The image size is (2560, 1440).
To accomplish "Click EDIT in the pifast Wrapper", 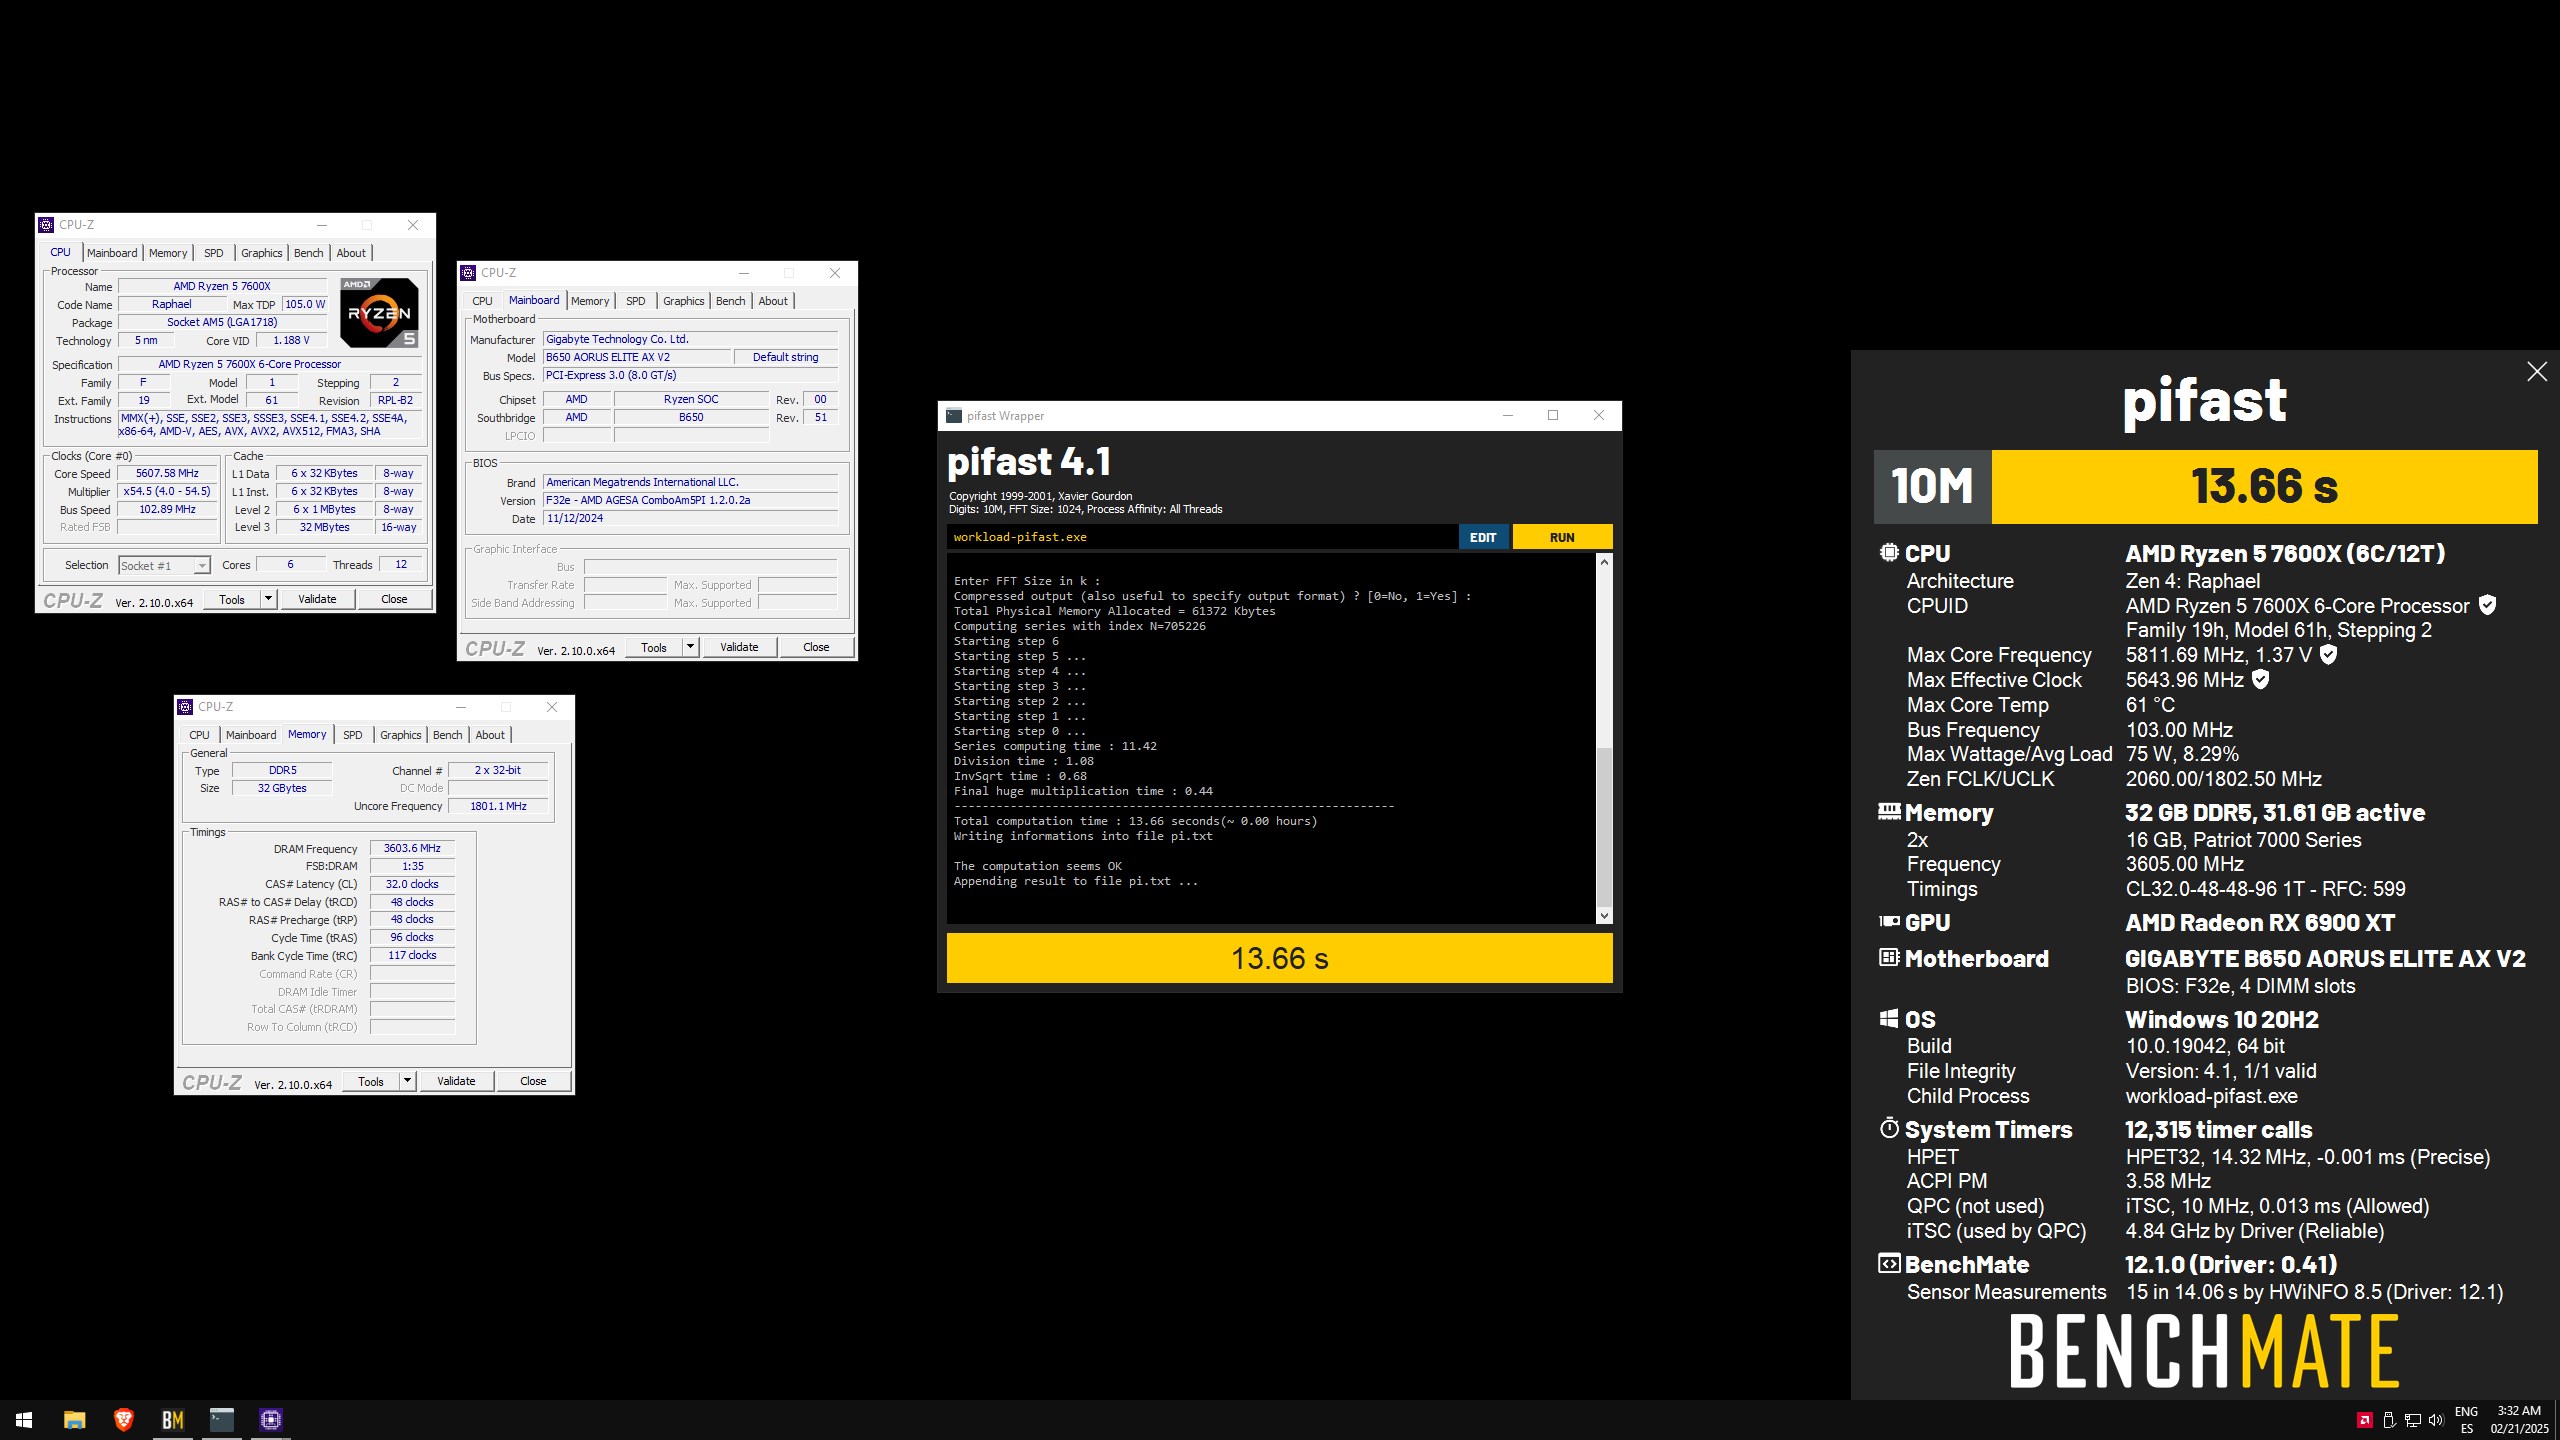I will click(1483, 537).
